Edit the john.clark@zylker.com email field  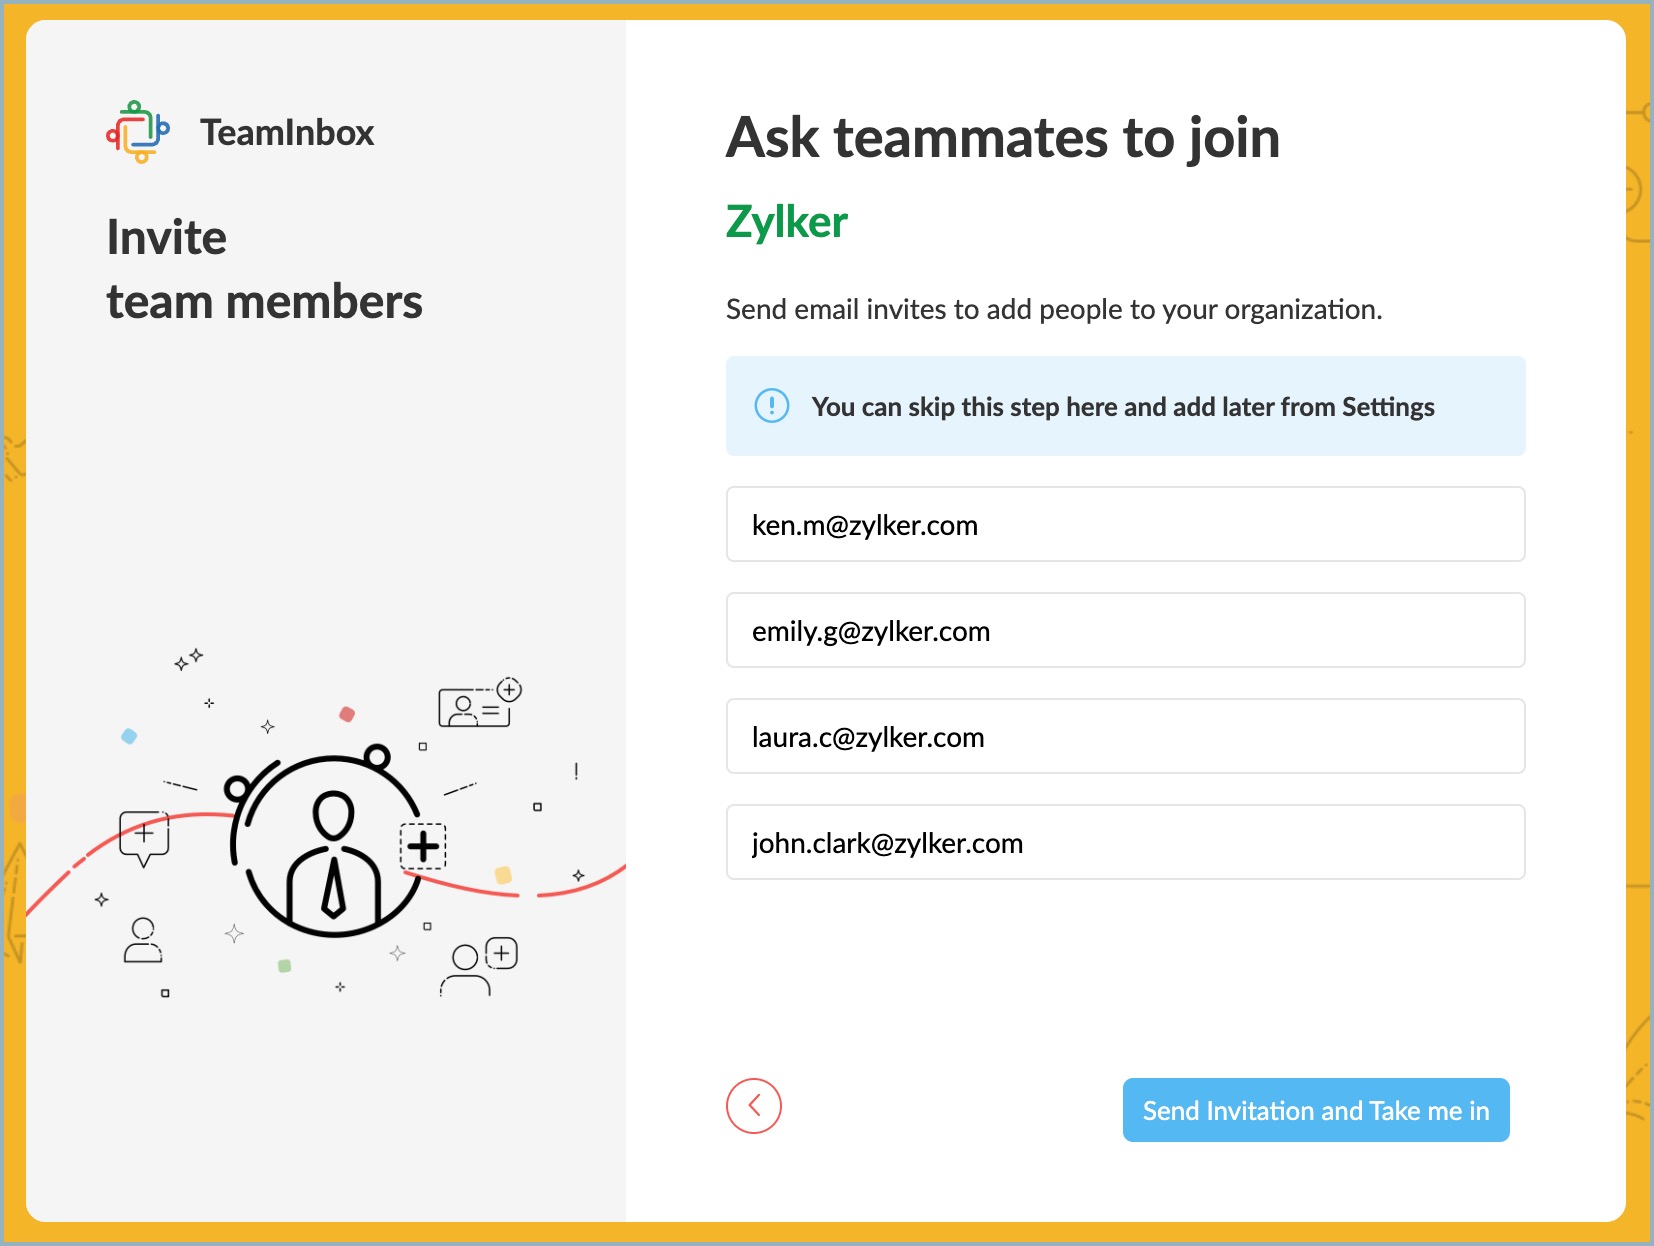(x=1125, y=843)
